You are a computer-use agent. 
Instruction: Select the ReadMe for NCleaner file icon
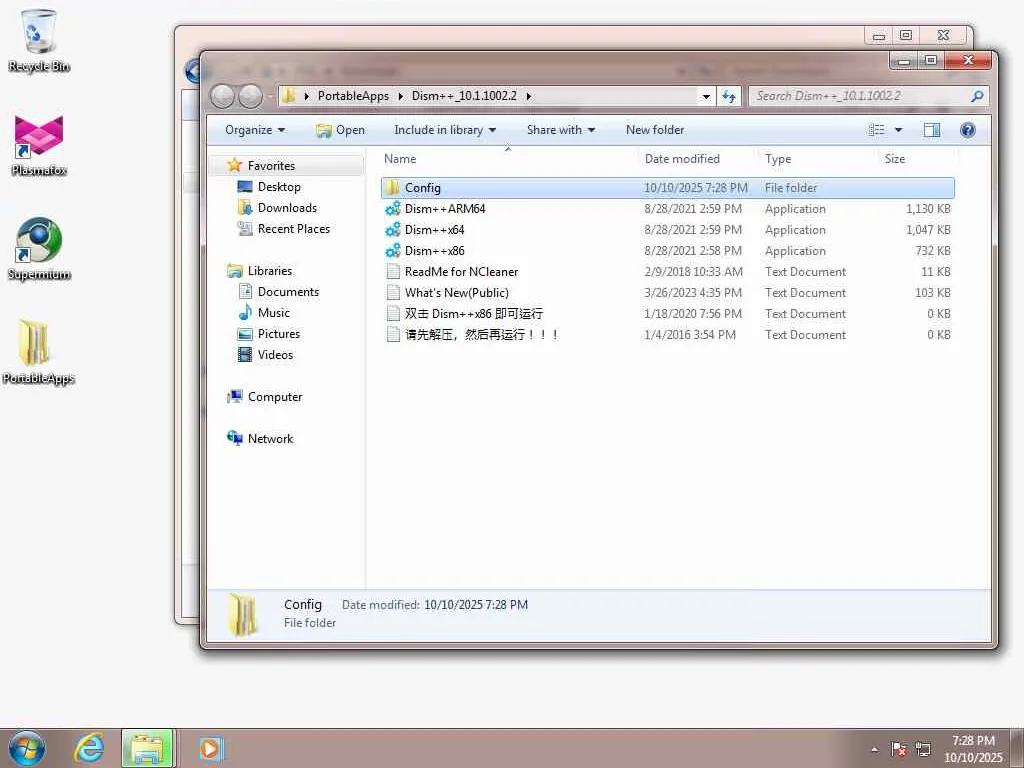(x=392, y=272)
